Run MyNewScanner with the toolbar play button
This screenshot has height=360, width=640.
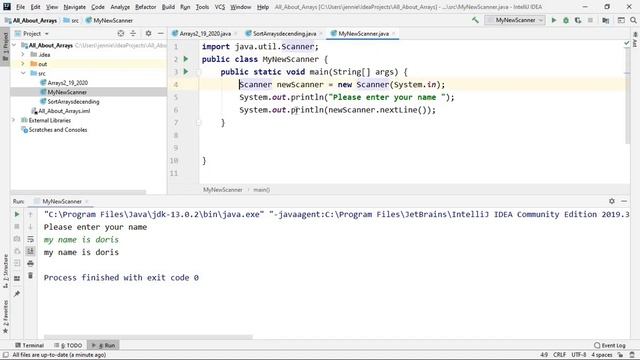(x=554, y=20)
